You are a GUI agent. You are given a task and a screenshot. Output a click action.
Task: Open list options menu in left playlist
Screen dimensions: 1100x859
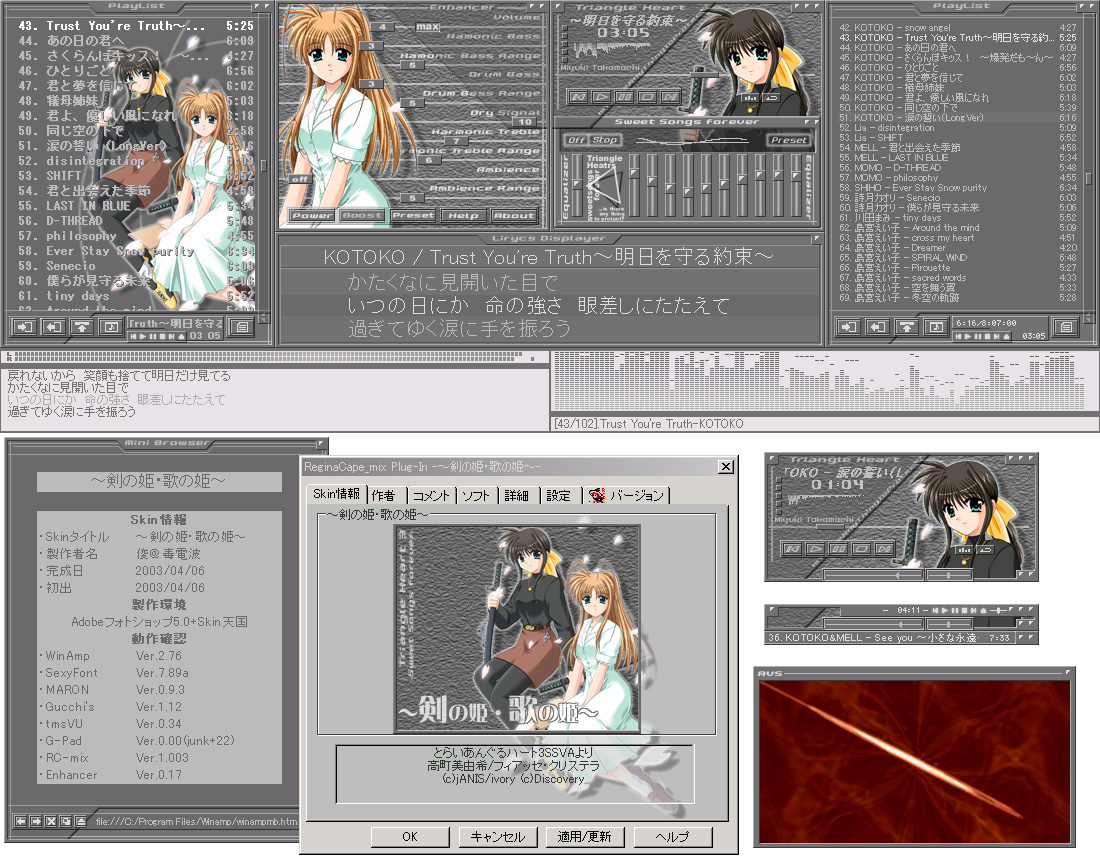tap(241, 326)
